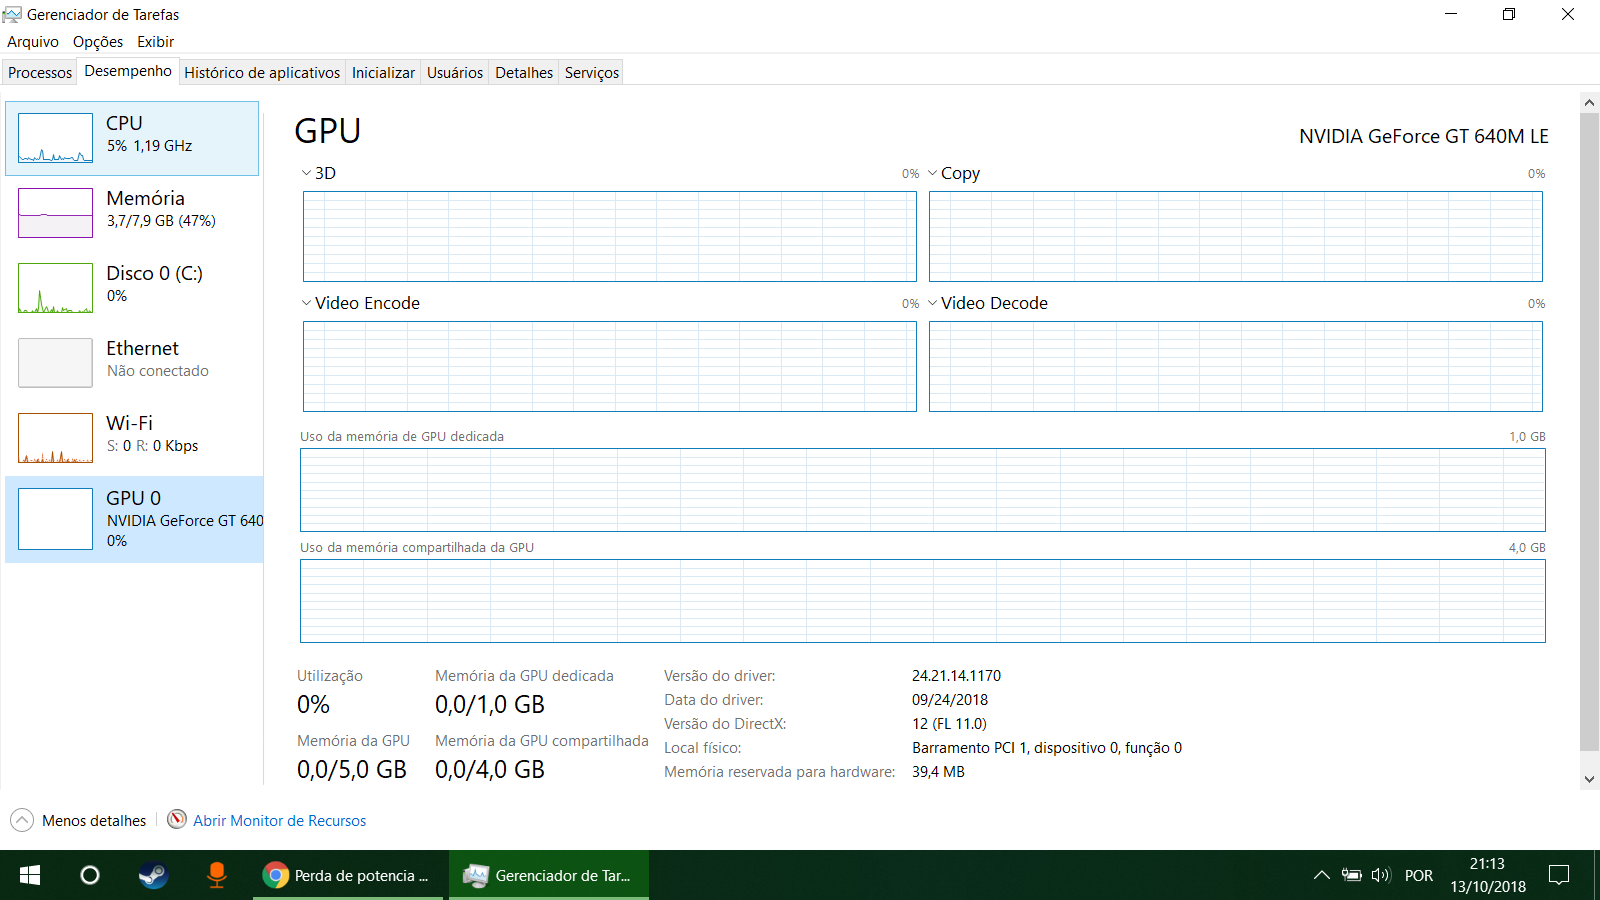Switch to the Processos tab
1600x900 pixels.
[40, 72]
